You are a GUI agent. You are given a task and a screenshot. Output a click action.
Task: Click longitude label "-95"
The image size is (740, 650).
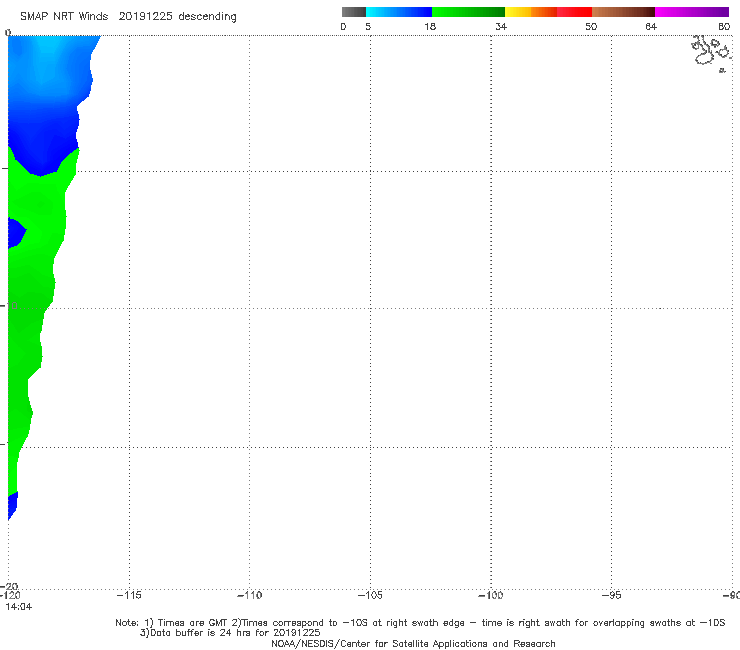click(x=611, y=595)
